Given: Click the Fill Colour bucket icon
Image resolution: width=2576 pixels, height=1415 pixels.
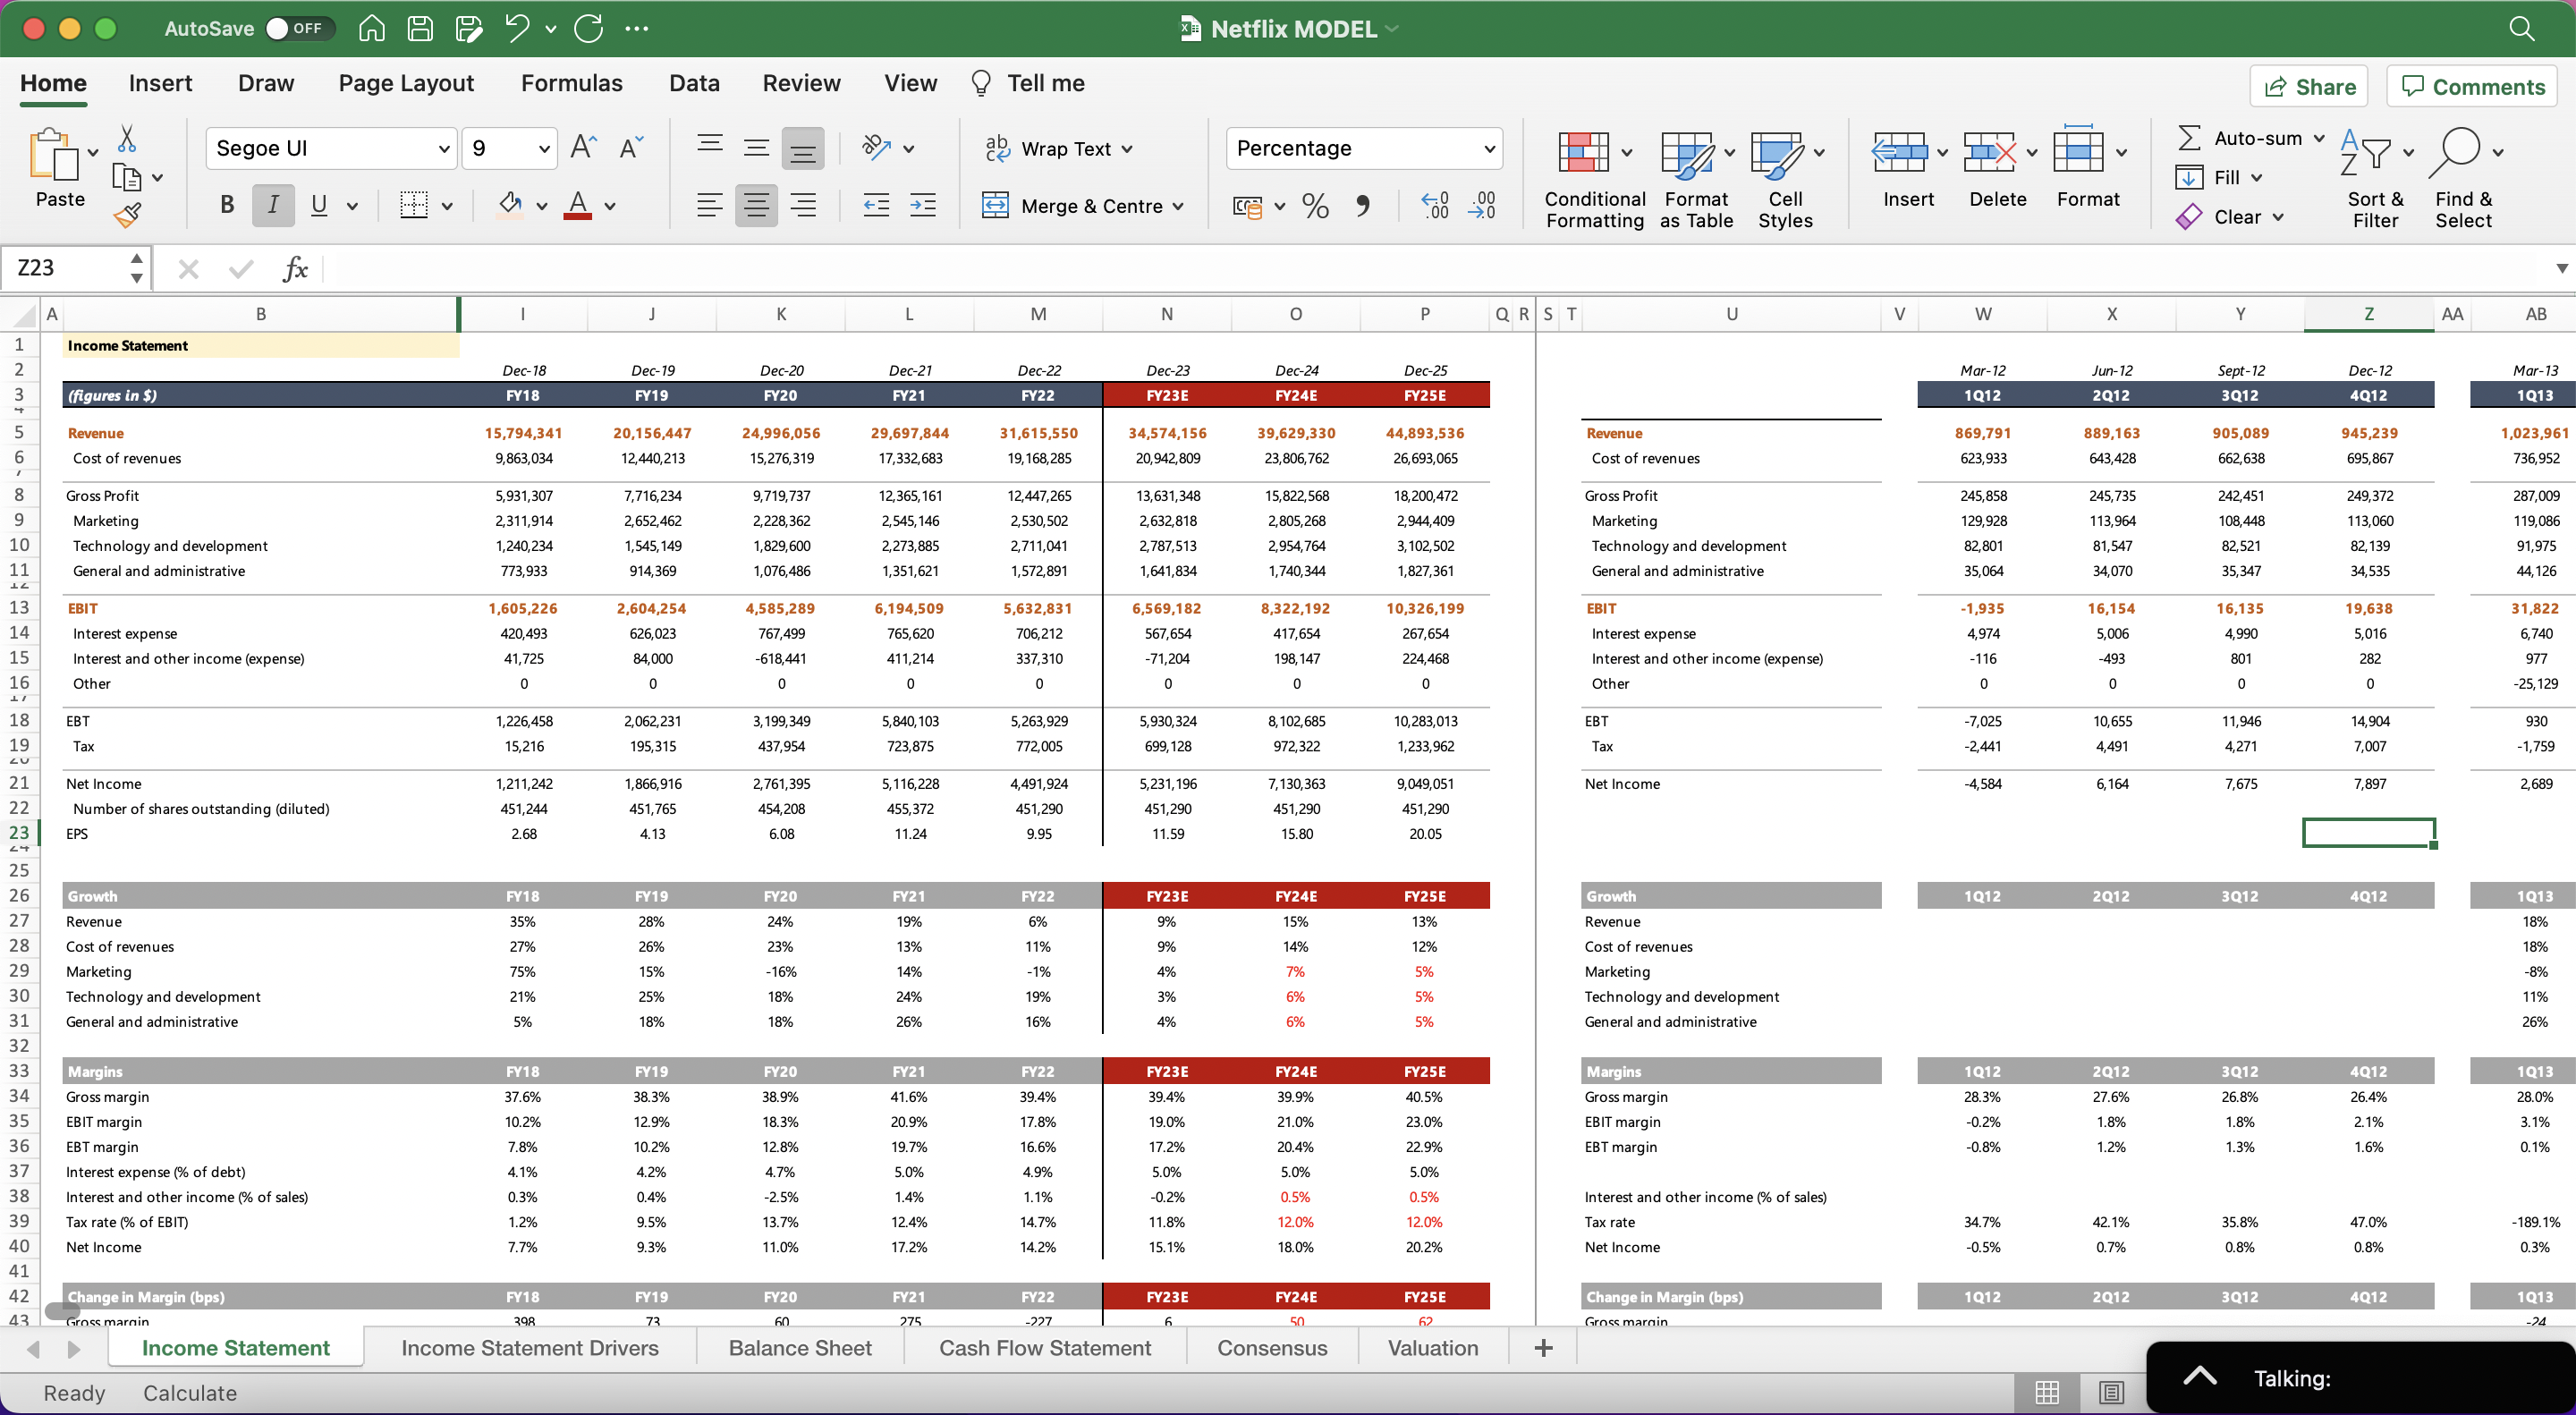Looking at the screenshot, I should [x=510, y=205].
